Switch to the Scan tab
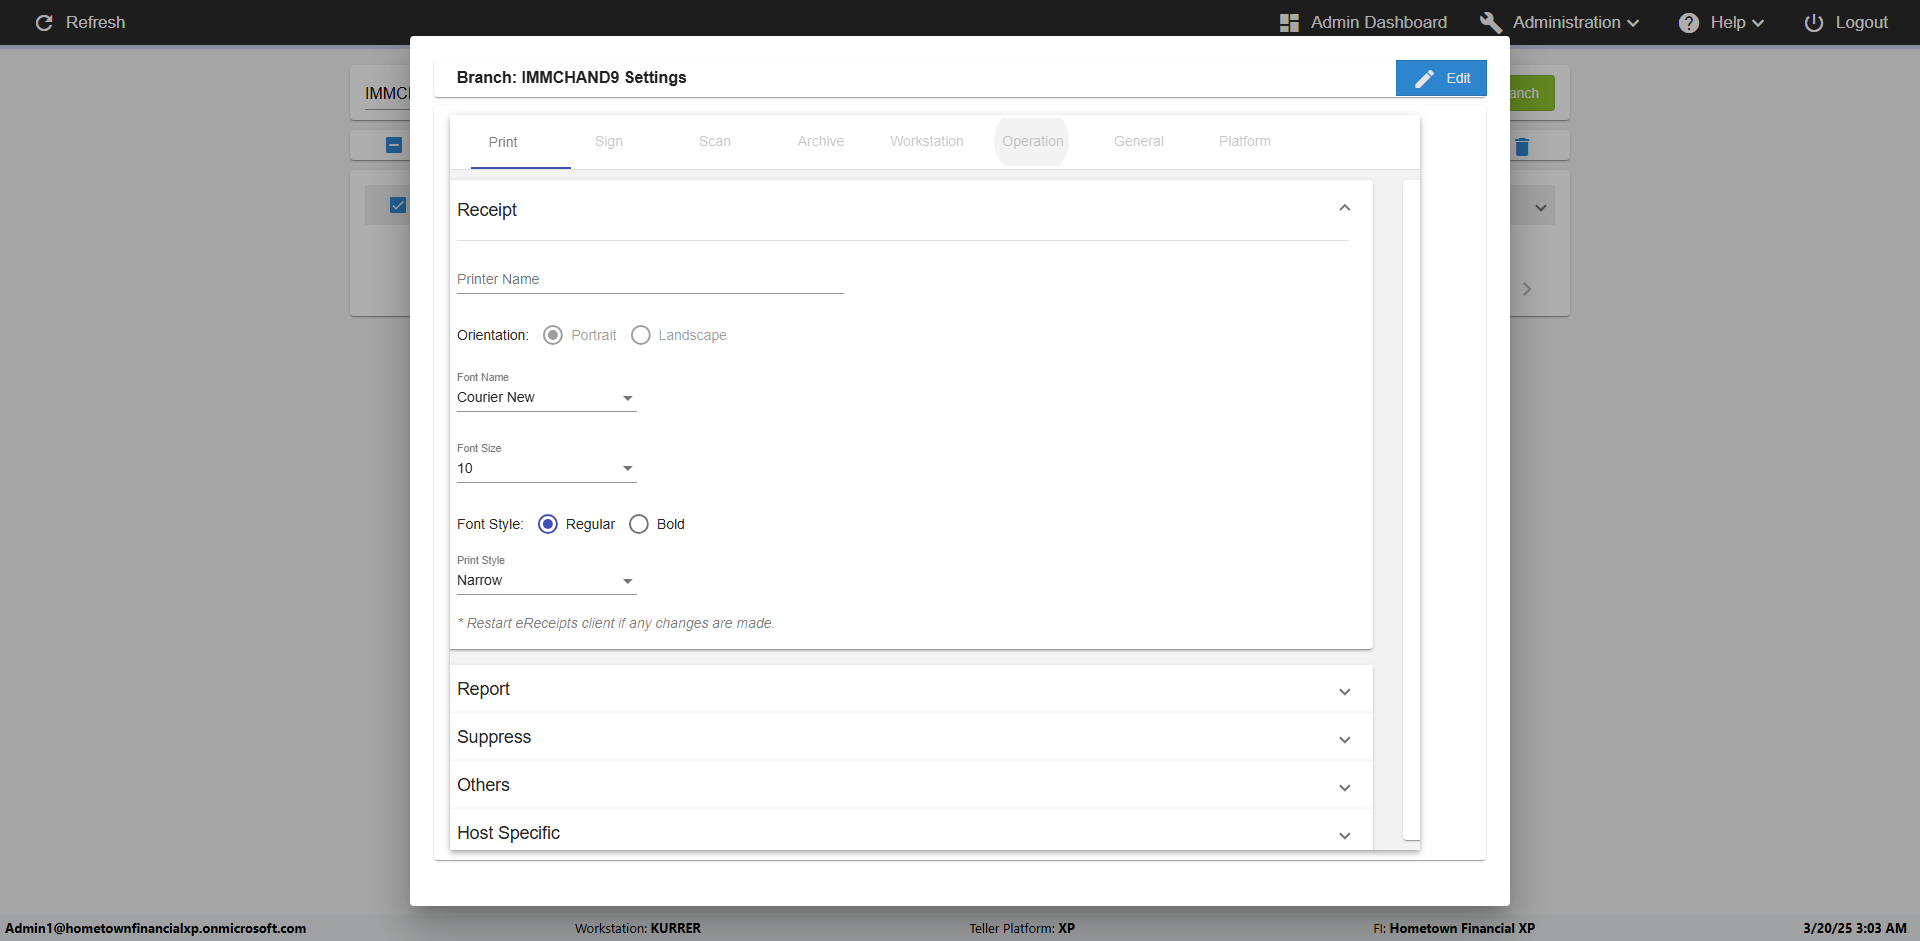The image size is (1920, 941). point(714,142)
